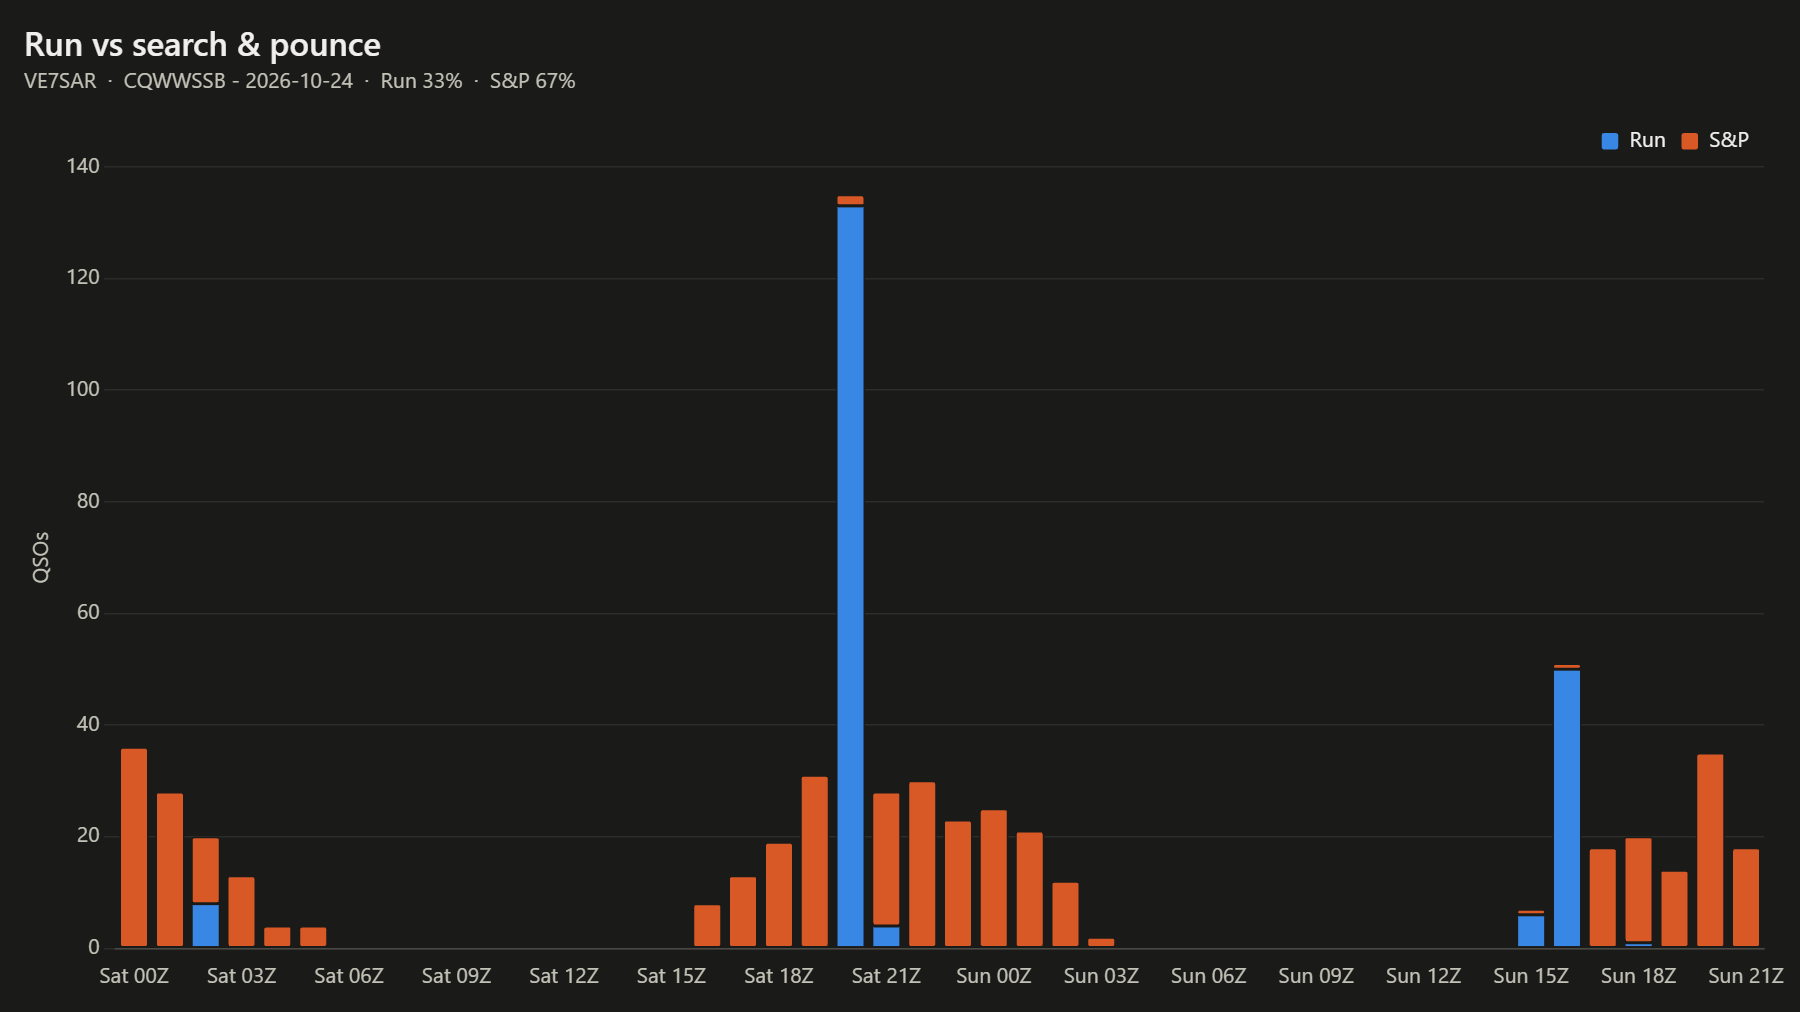Click the 'Sat 12Z' axis label
The width and height of the screenshot is (1800, 1012).
564,976
